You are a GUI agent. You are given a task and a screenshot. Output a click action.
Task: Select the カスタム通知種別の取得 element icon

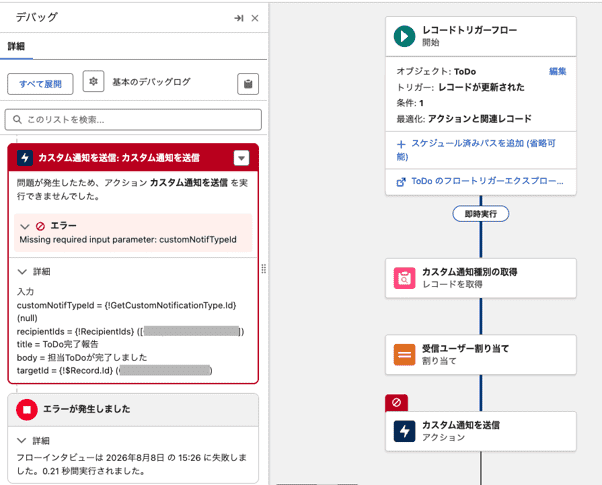(404, 278)
